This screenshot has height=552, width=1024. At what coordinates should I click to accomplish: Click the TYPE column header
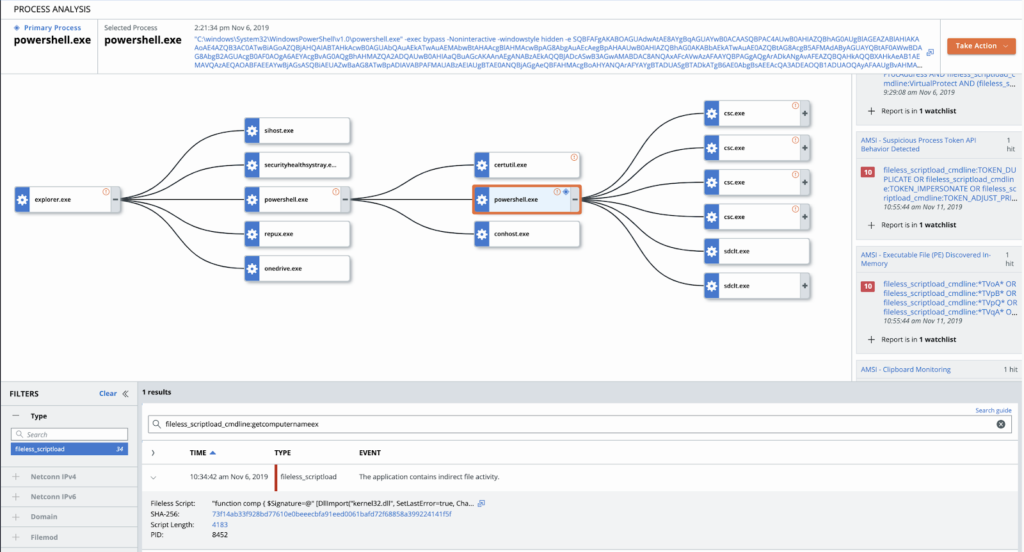point(283,453)
